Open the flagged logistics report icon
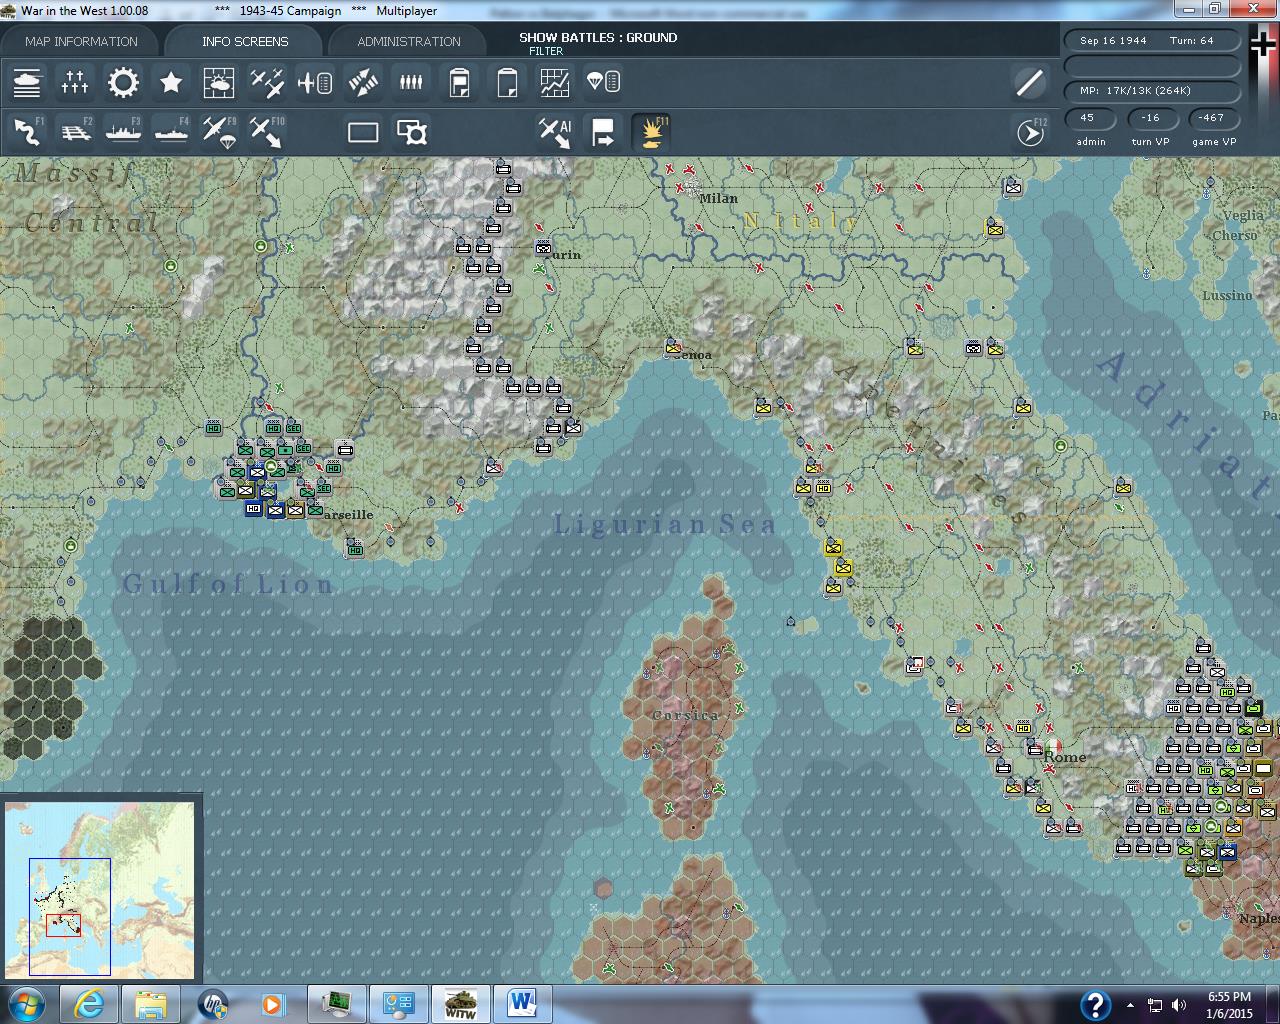This screenshot has height=1024, width=1280. 459,82
